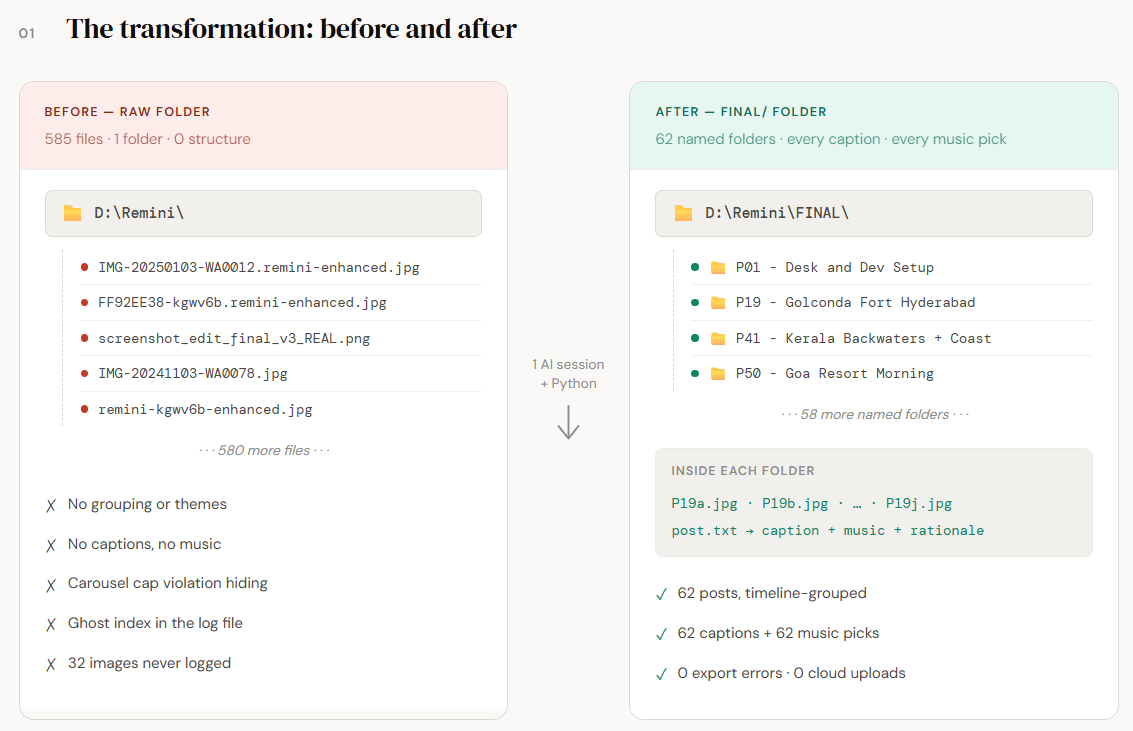Select the P01 Desk and Dev Setup folder icon
Viewport: 1133px width, 731px height.
[x=718, y=268]
